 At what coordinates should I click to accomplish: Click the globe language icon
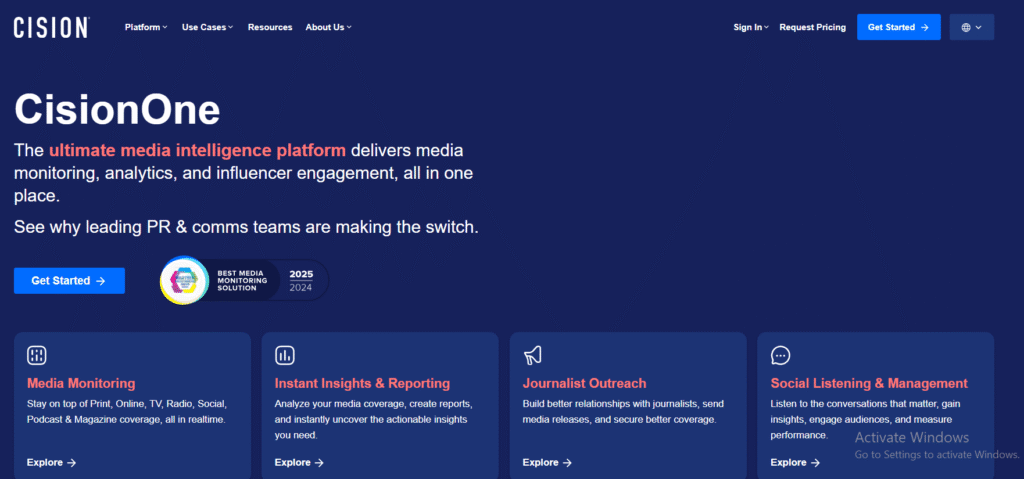[x=971, y=27]
